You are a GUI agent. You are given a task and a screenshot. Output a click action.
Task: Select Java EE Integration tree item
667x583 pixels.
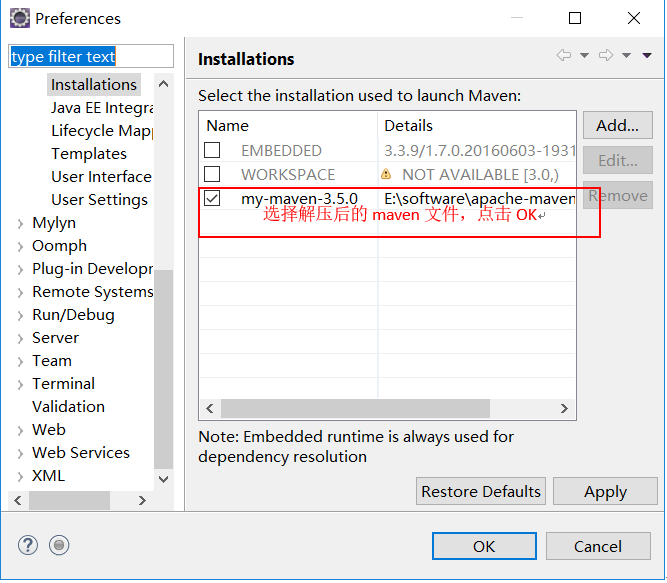[x=102, y=108]
